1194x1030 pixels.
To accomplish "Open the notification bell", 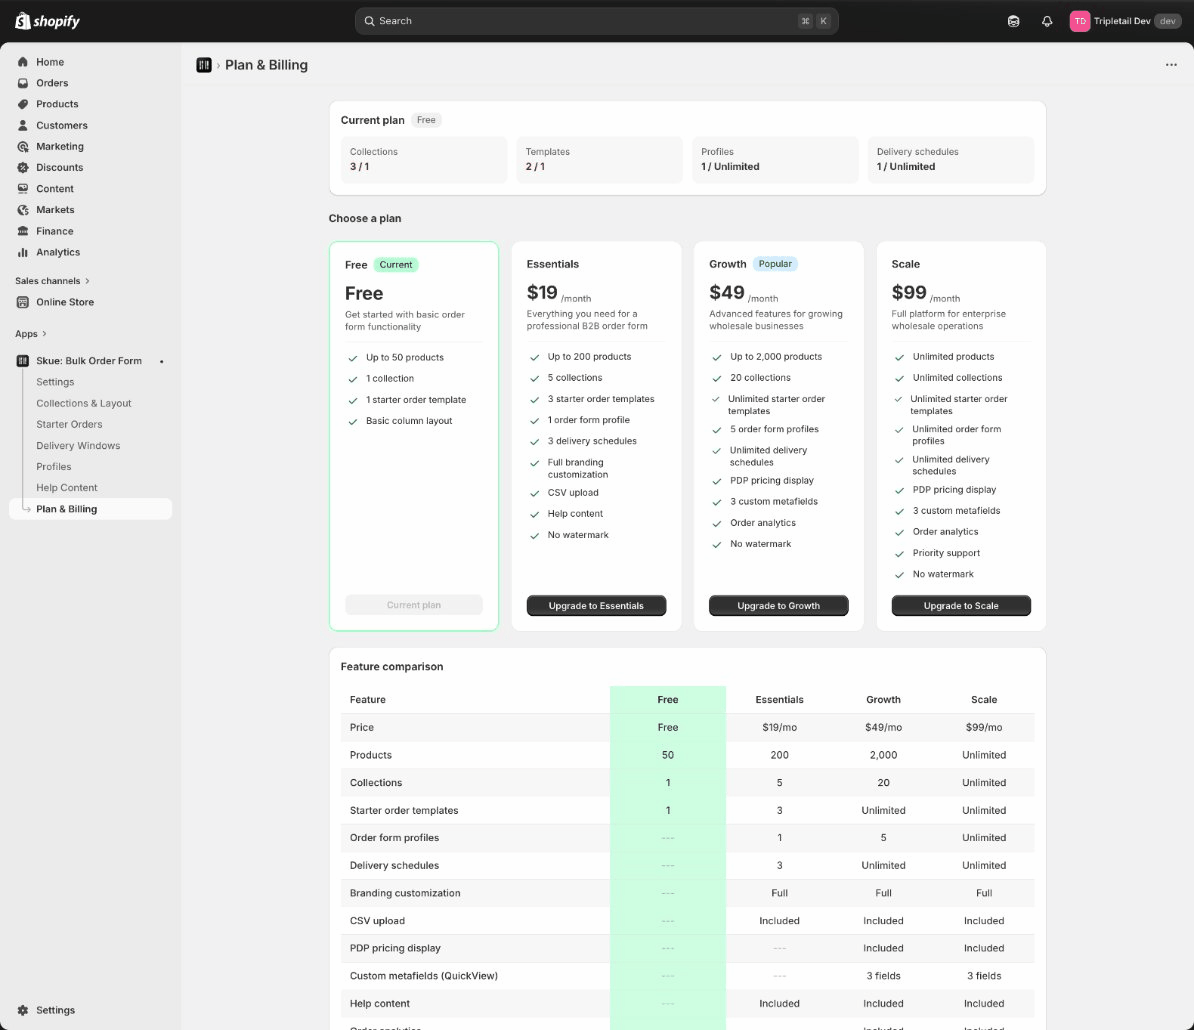I will 1047,20.
